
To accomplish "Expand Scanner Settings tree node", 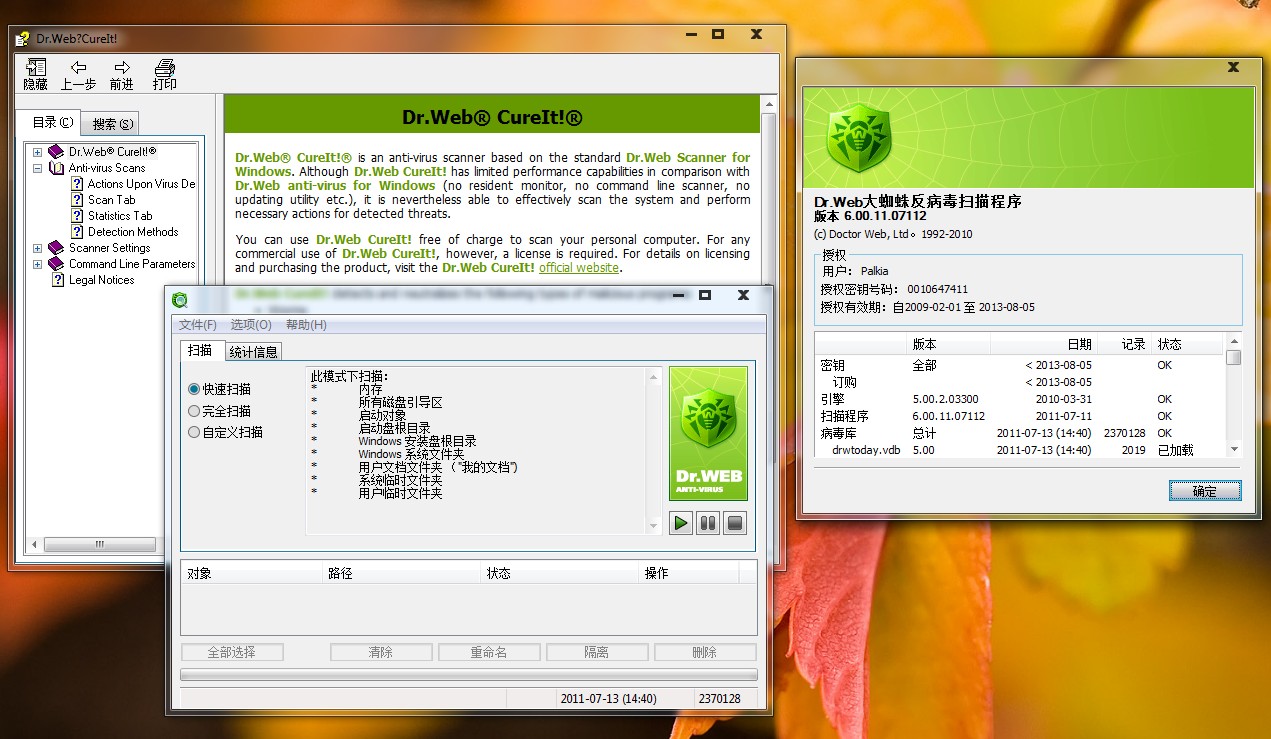I will pos(37,248).
